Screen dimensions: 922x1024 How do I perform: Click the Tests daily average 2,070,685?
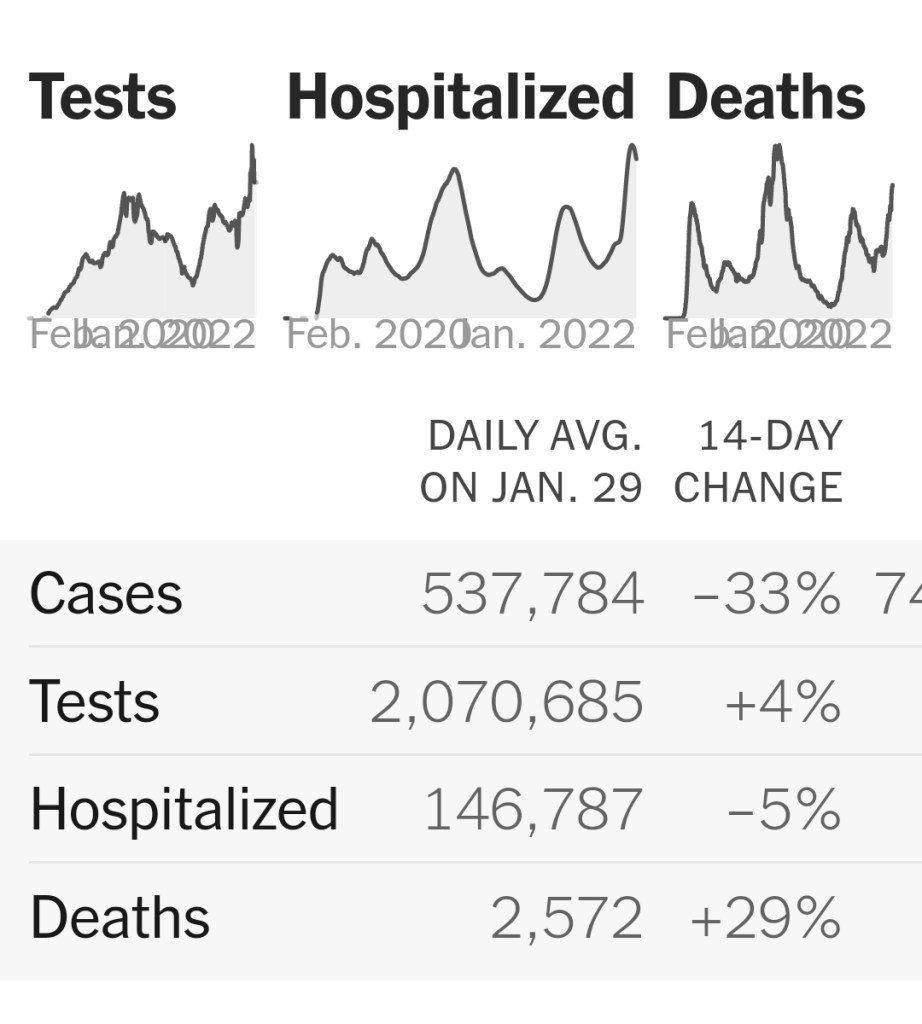tap(507, 701)
